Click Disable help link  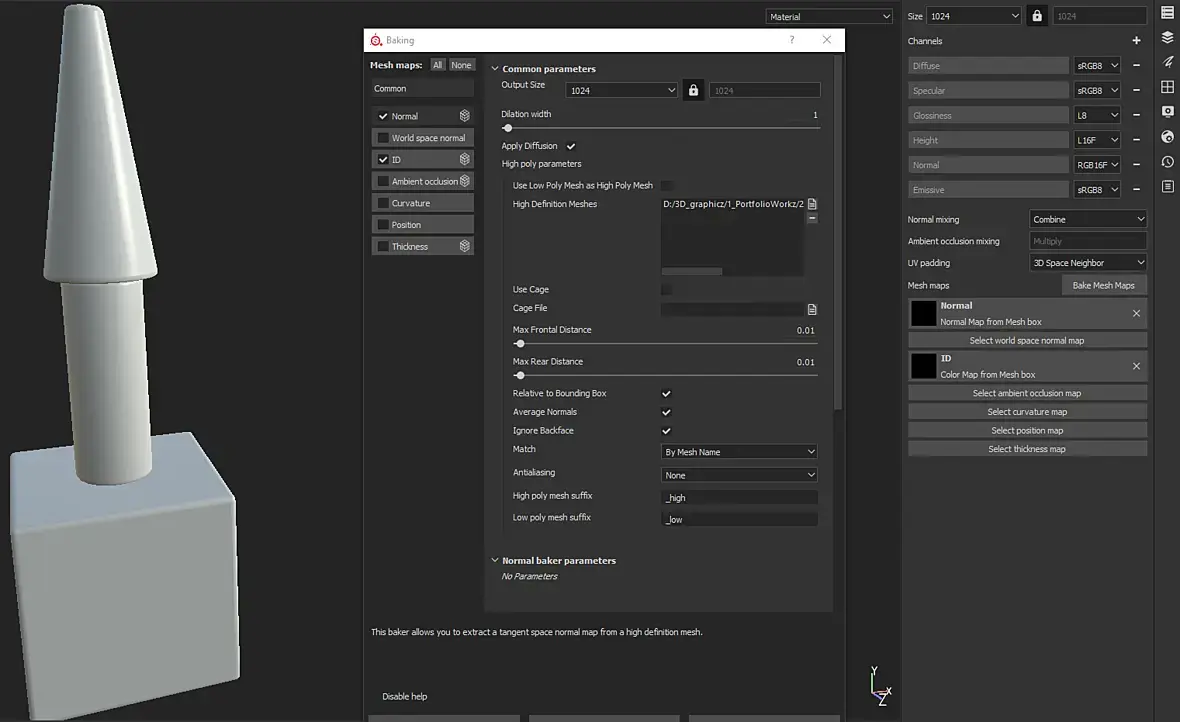pyautogui.click(x=405, y=696)
